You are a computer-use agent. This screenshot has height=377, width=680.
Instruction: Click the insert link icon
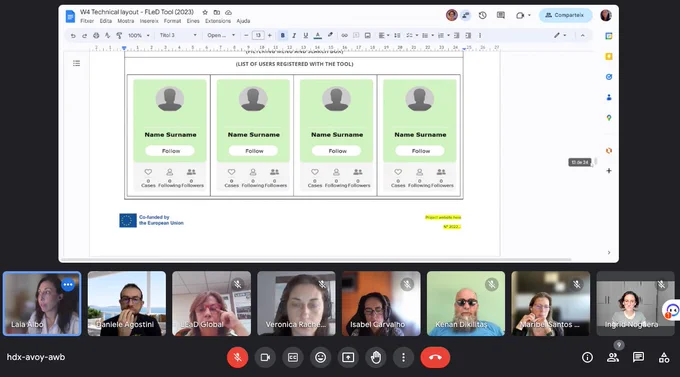point(344,36)
